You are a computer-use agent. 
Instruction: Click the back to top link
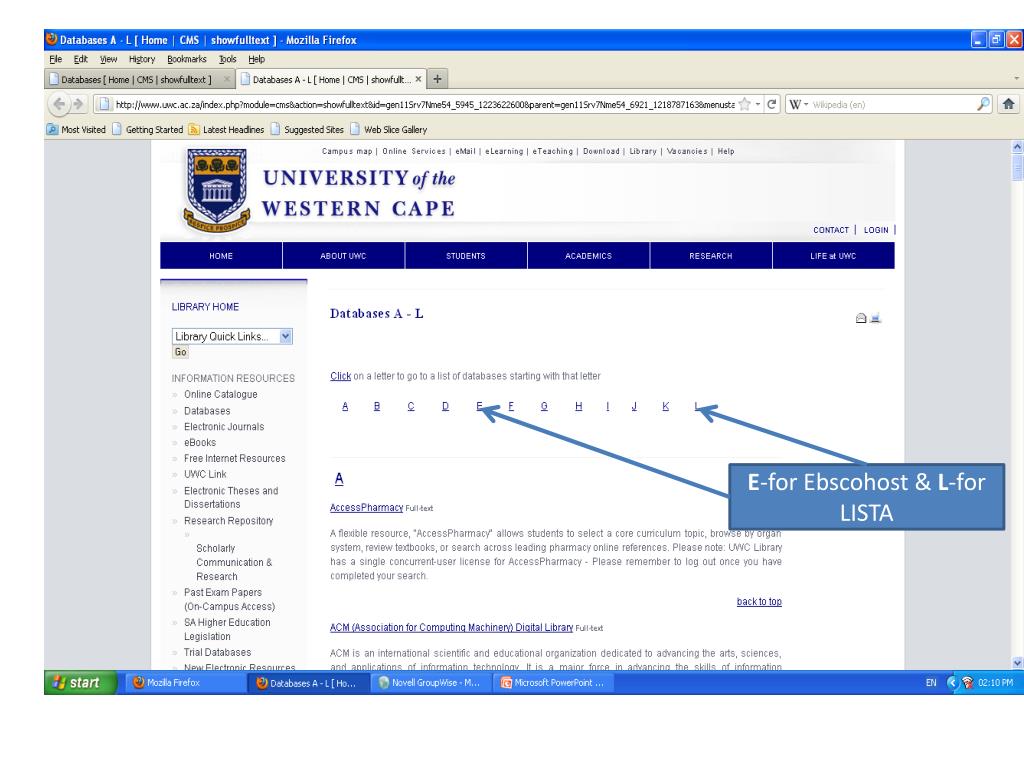coord(759,601)
